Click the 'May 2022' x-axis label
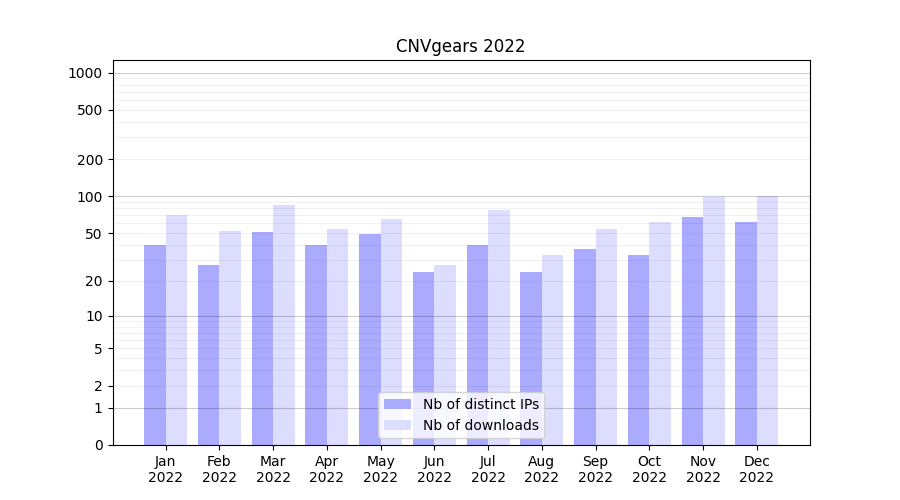 [380, 469]
